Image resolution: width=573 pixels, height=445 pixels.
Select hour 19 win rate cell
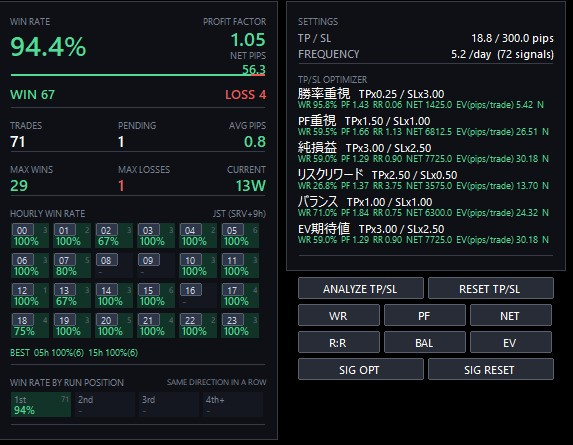[72, 326]
